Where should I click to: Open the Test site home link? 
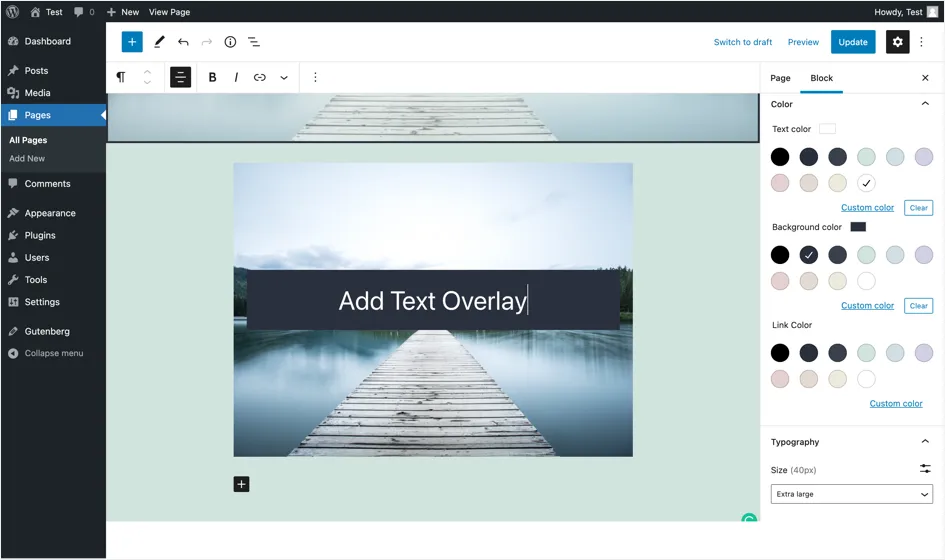[46, 11]
